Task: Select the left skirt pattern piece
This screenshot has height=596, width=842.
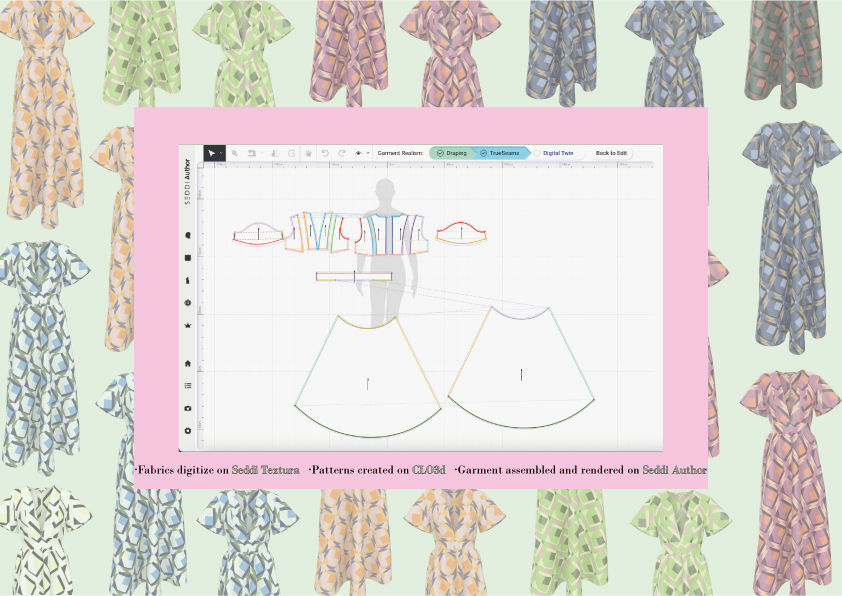Action: pyautogui.click(x=368, y=375)
